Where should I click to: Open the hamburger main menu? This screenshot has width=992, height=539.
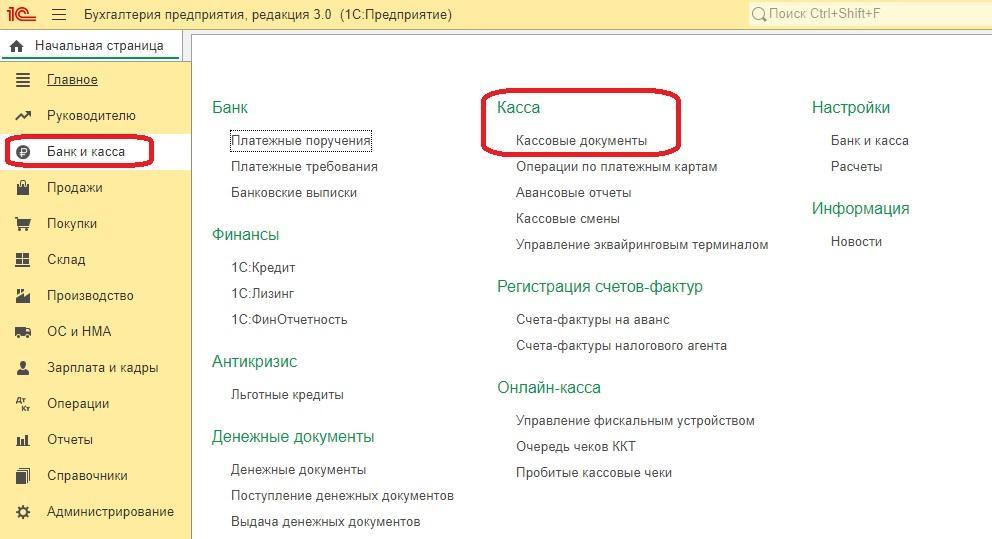pyautogui.click(x=59, y=15)
